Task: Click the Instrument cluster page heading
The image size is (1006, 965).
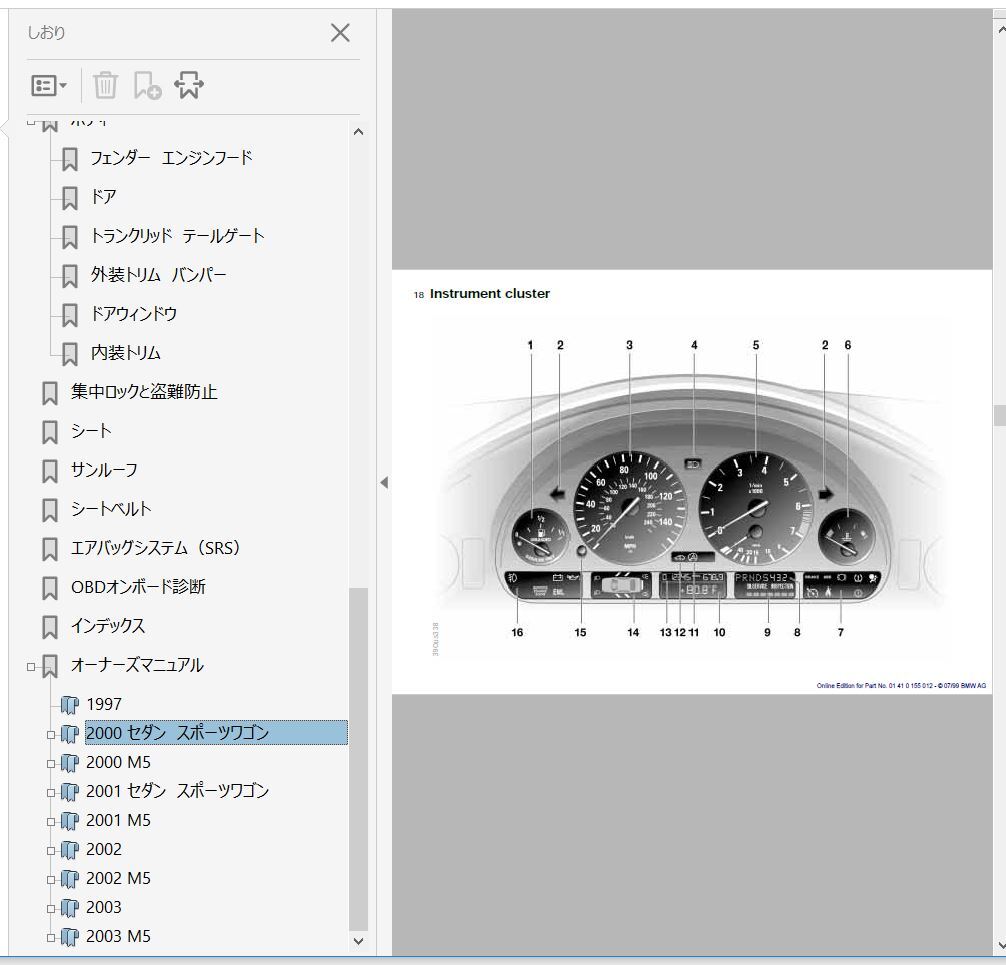Action: 490,293
